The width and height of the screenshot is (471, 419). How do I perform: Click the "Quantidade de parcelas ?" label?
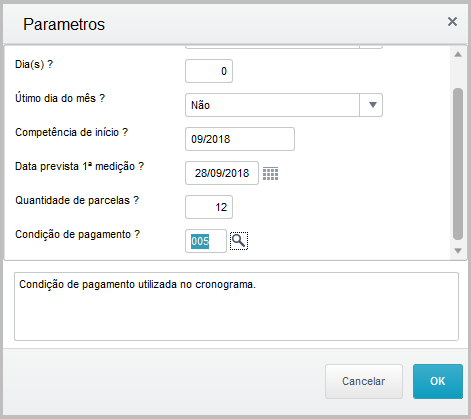pos(77,200)
